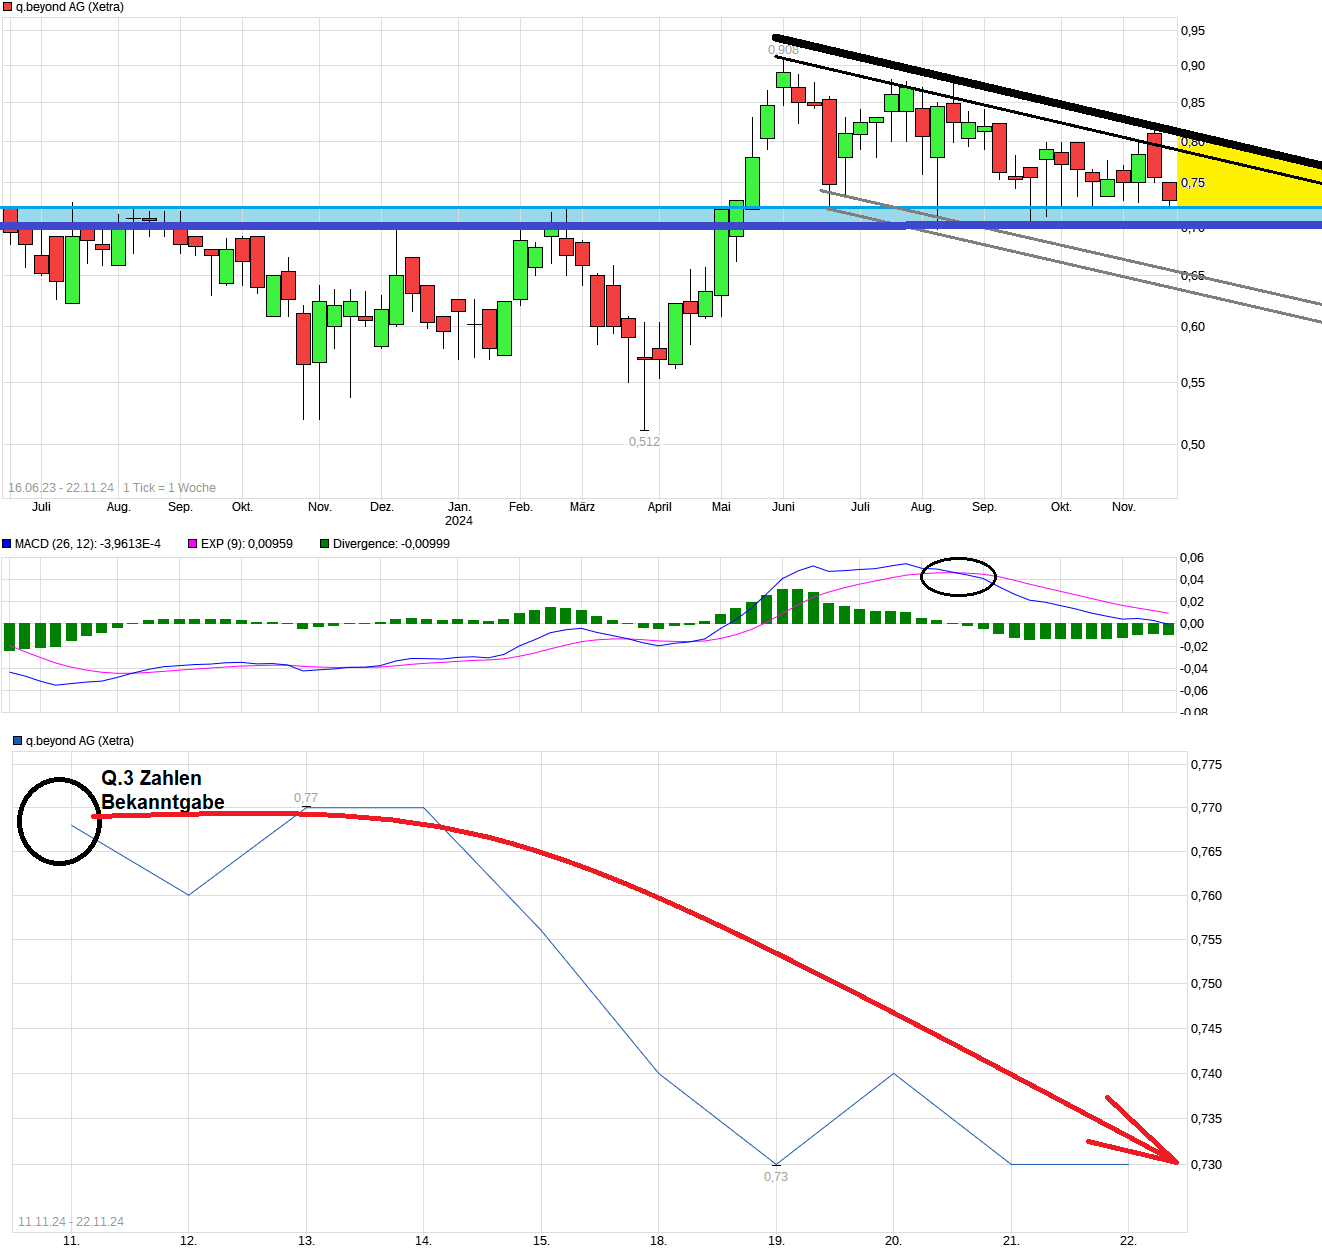Click blue legend square of lower q.beyond chart
This screenshot has height=1252, width=1322.
(x=17, y=741)
